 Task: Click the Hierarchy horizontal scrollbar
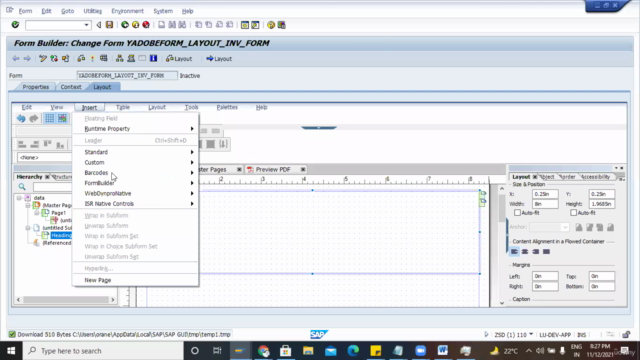(65, 300)
